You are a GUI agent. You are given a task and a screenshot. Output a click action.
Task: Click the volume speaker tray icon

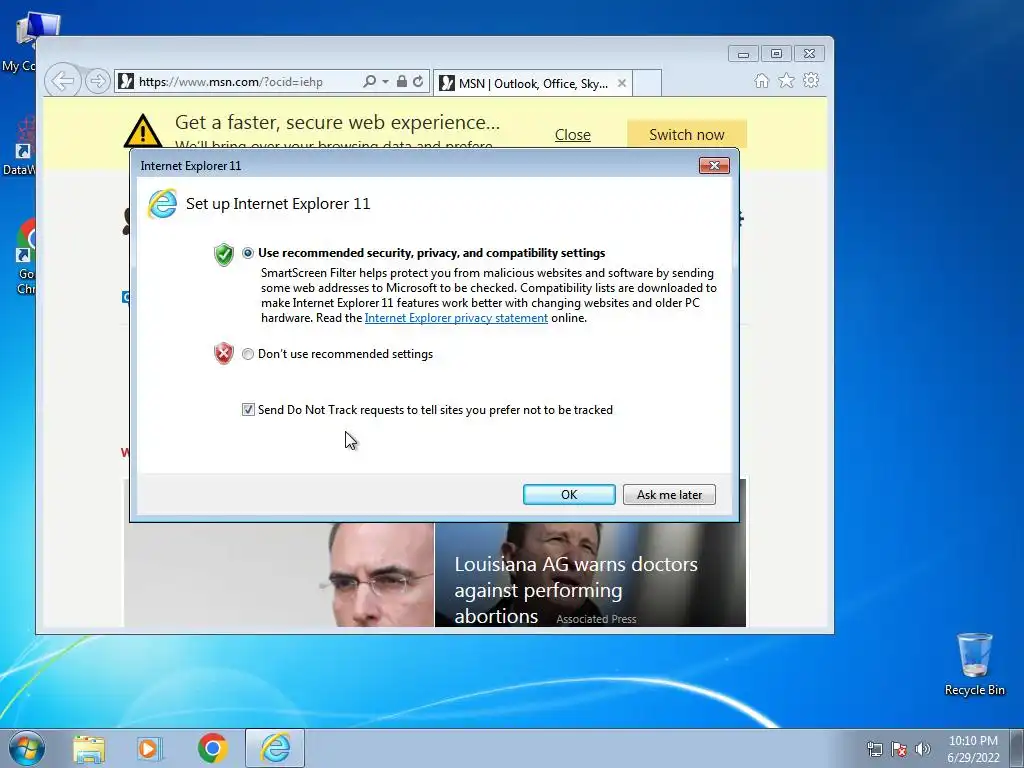[x=922, y=749]
